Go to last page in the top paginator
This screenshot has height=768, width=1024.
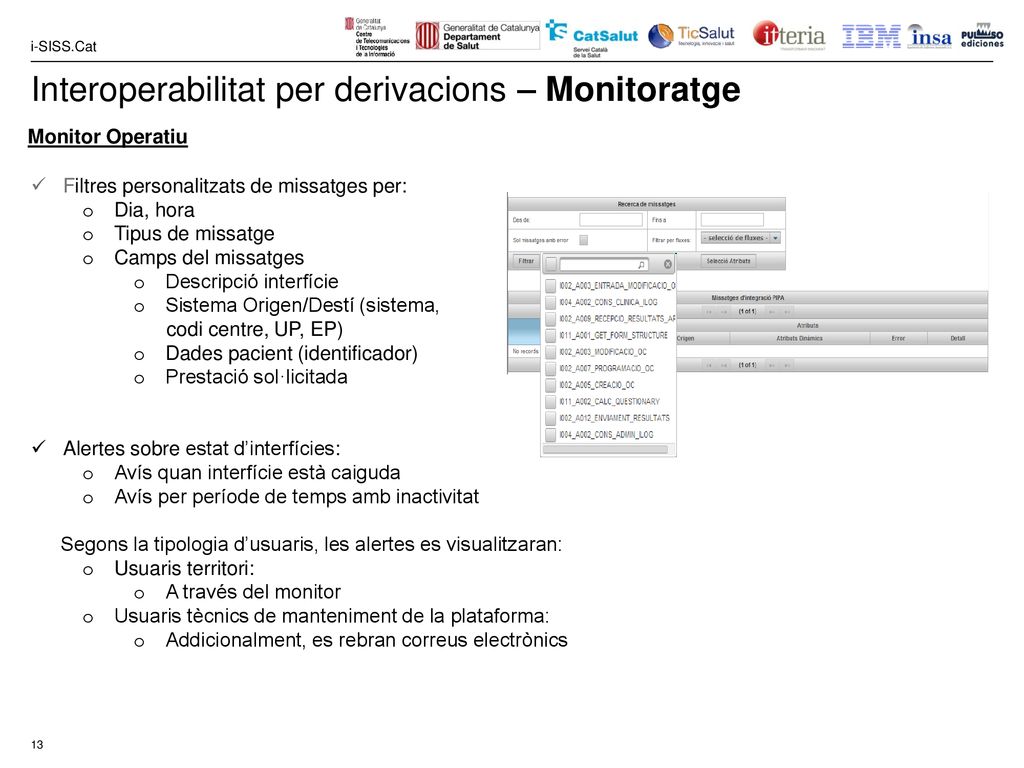coord(788,312)
